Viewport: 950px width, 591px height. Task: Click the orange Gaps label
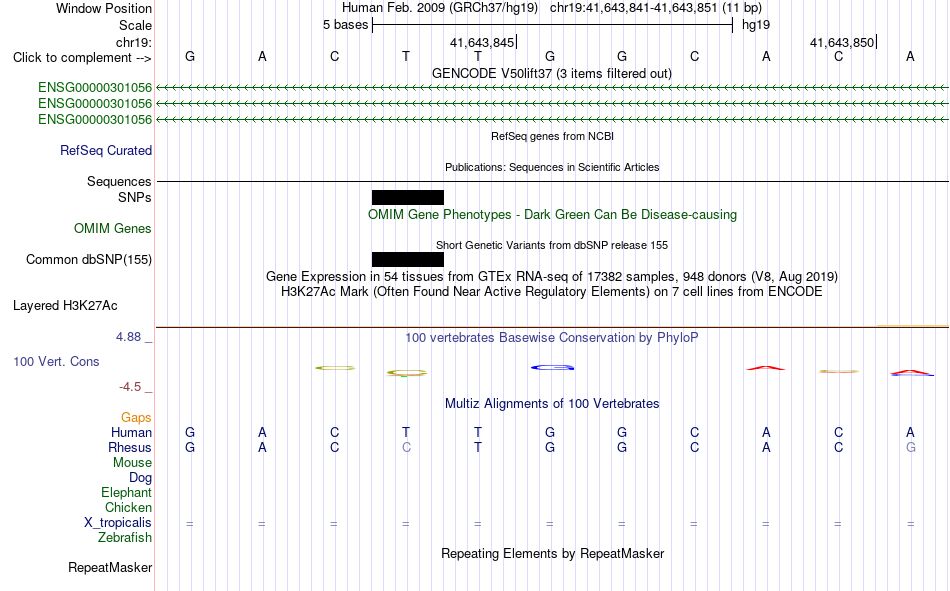click(x=136, y=417)
